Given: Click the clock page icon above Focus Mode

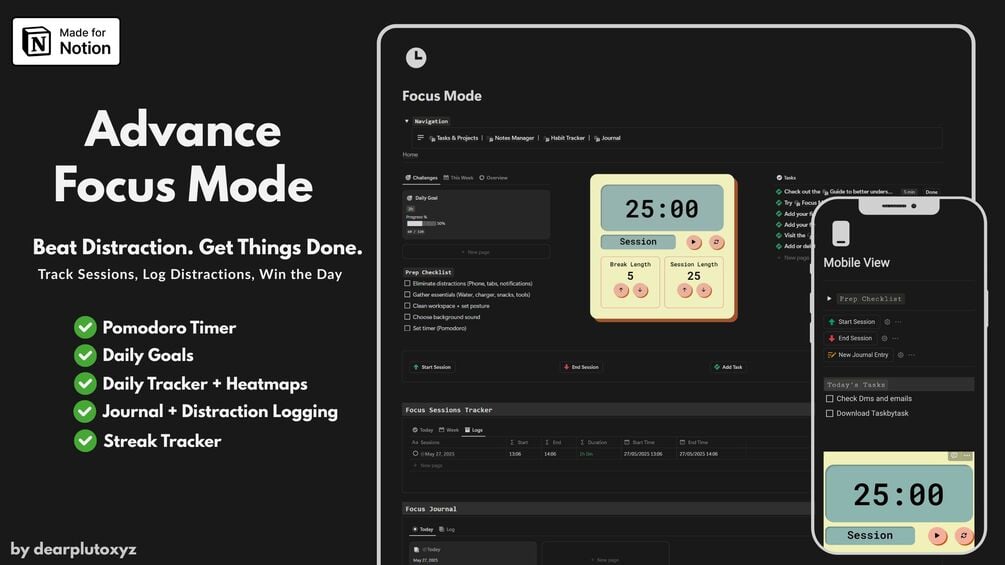Looking at the screenshot, I should 416,58.
